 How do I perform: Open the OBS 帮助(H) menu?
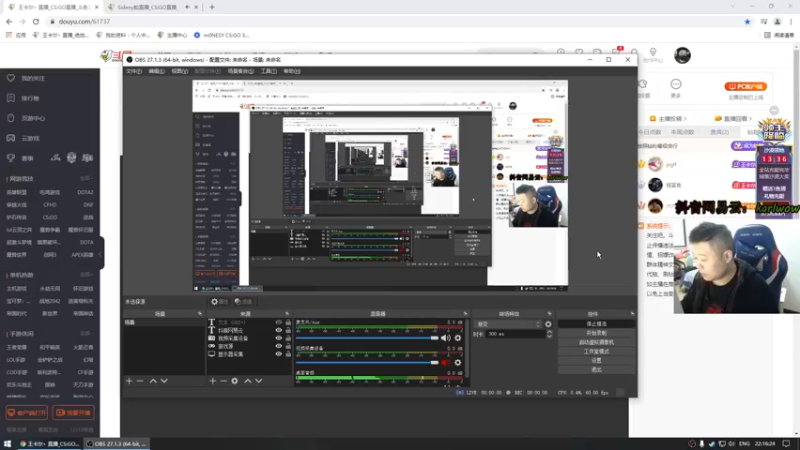click(x=292, y=71)
